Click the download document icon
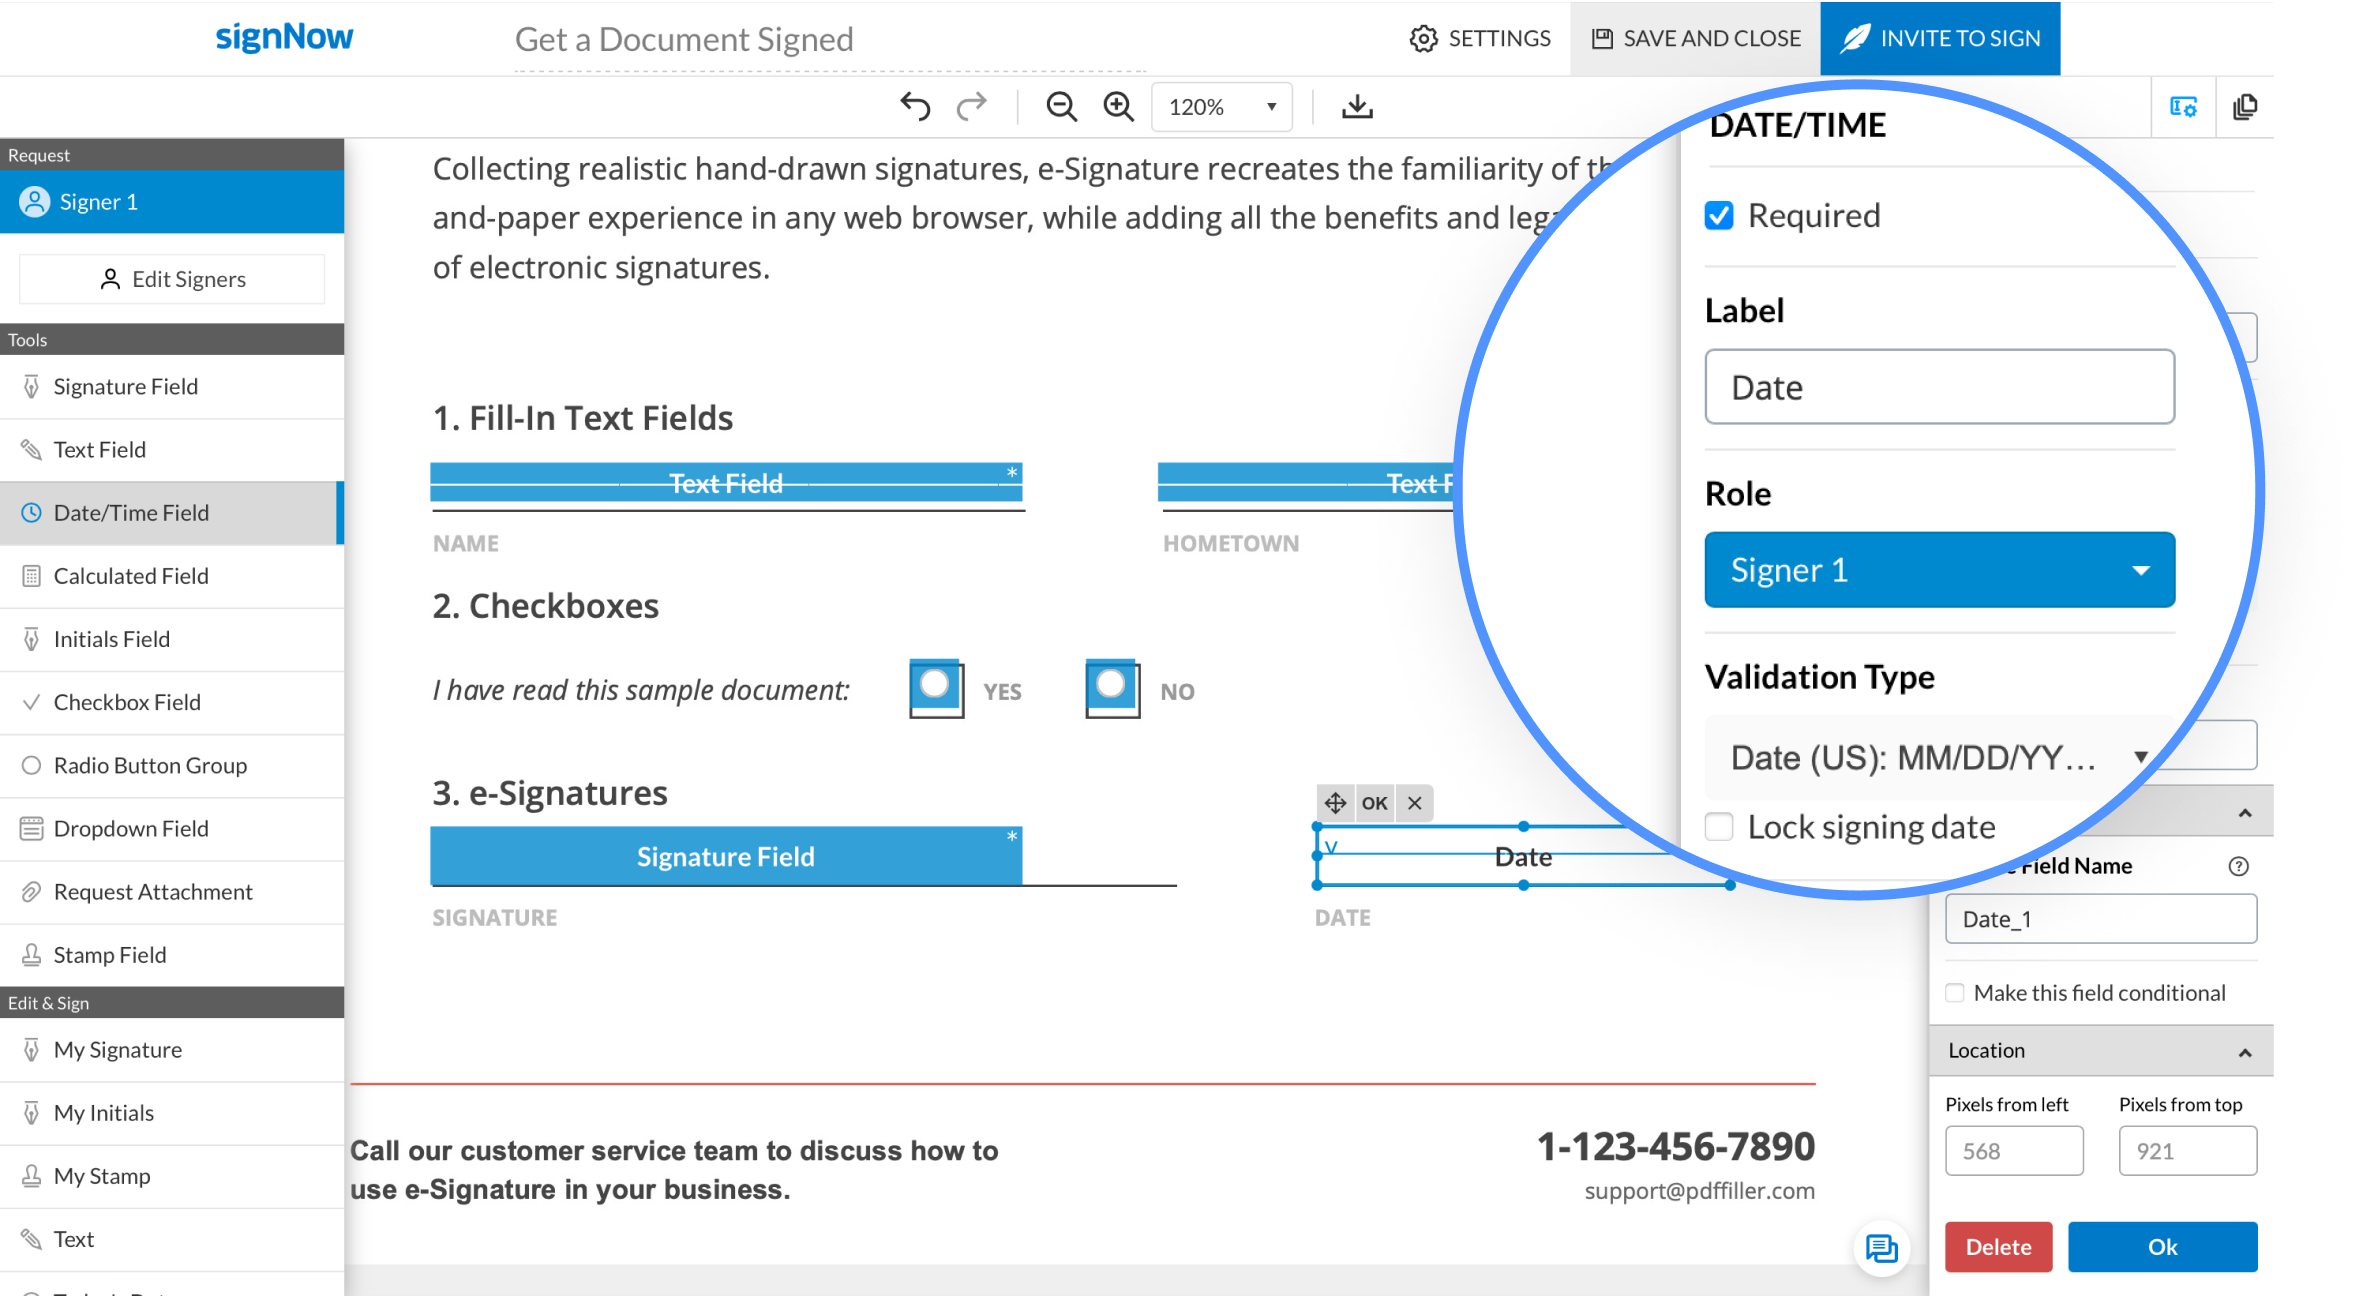Viewport: 2364px width, 1296px height. click(x=1357, y=106)
